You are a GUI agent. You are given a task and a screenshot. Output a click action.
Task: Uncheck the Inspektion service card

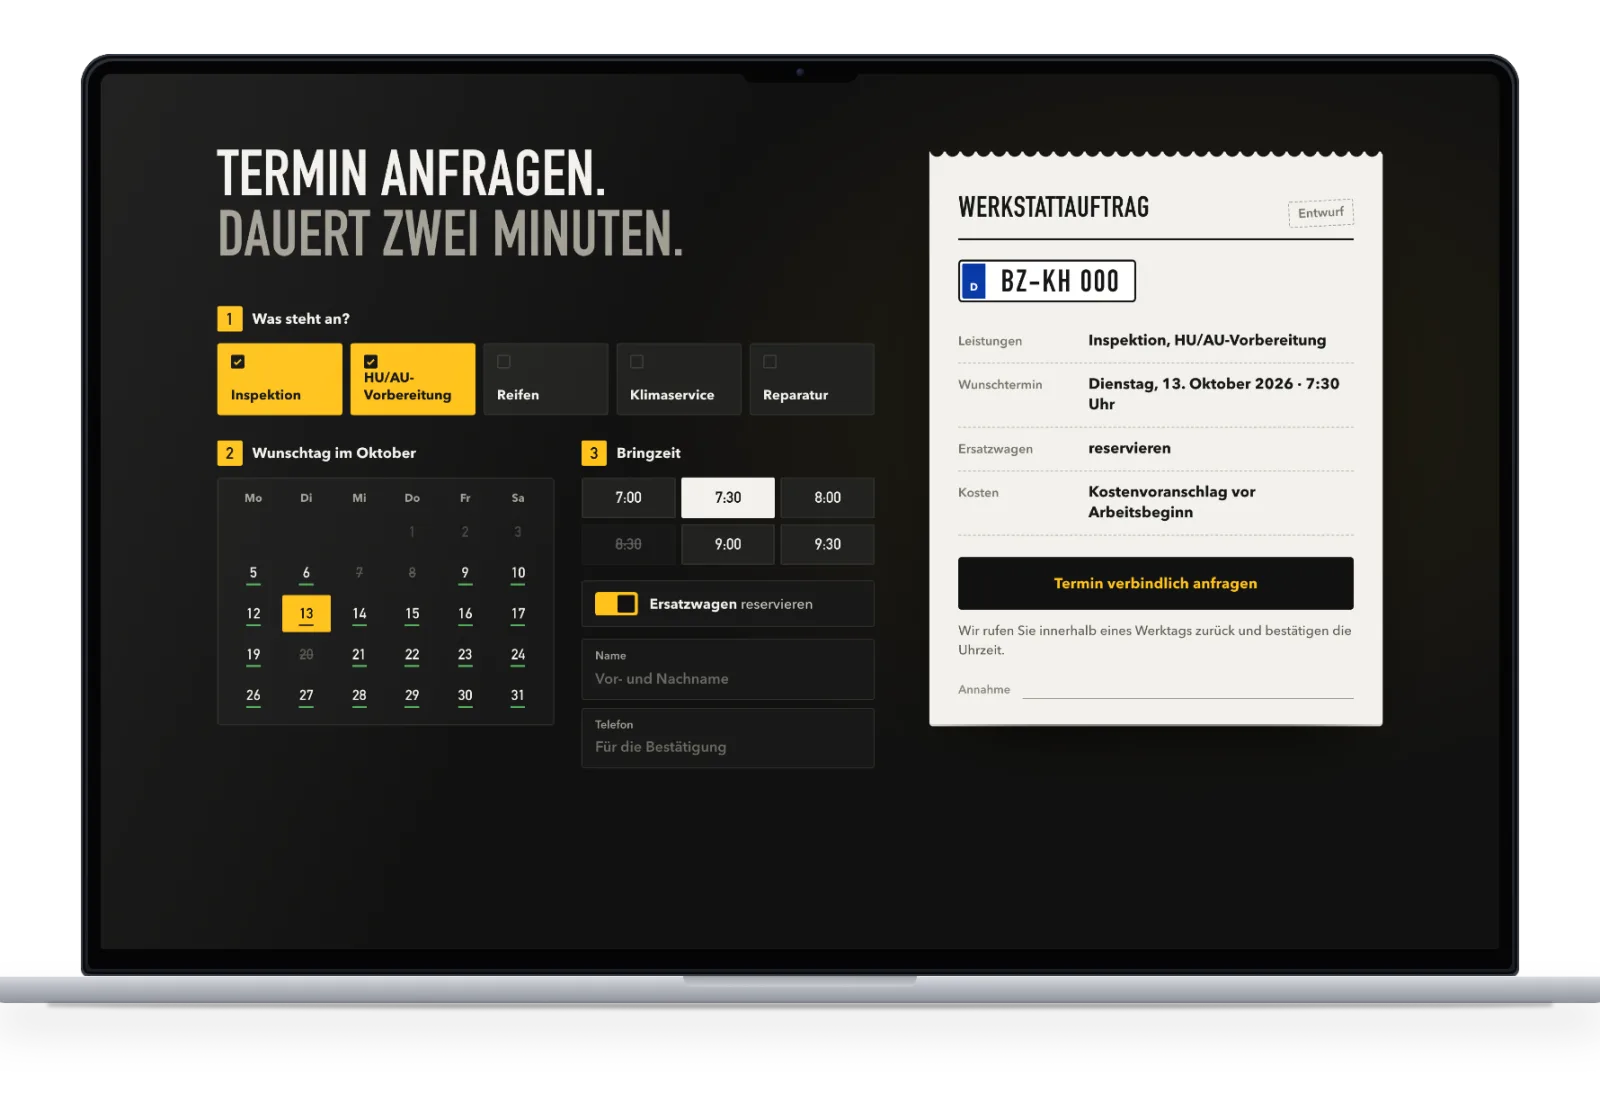pyautogui.click(x=279, y=379)
